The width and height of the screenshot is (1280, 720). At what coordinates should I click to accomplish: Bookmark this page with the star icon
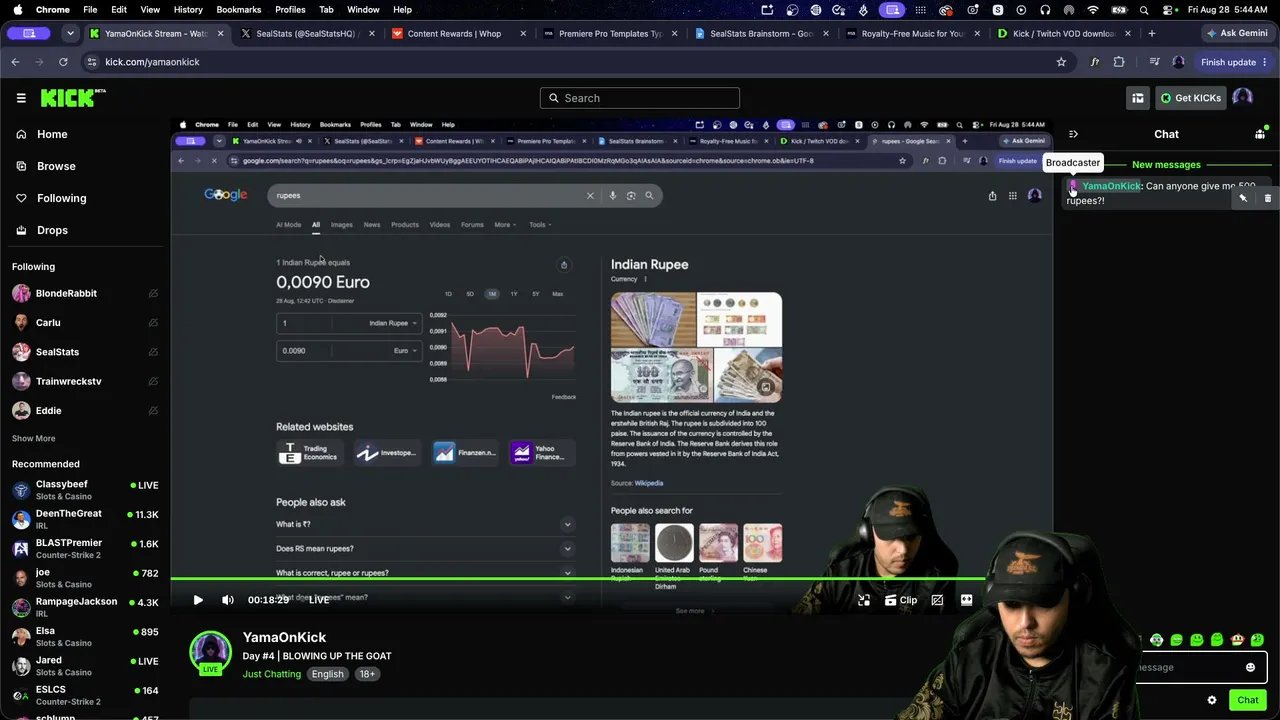(1061, 62)
